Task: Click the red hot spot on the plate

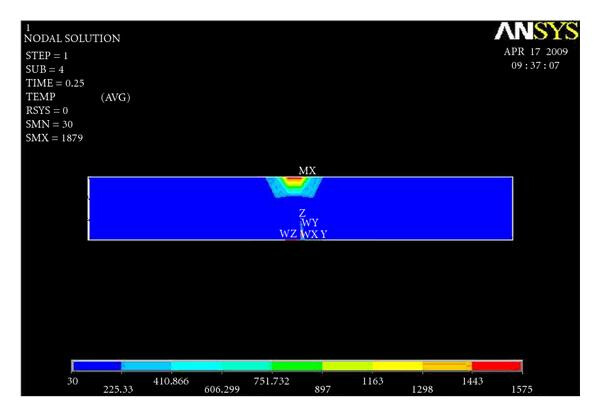Action: coord(294,179)
